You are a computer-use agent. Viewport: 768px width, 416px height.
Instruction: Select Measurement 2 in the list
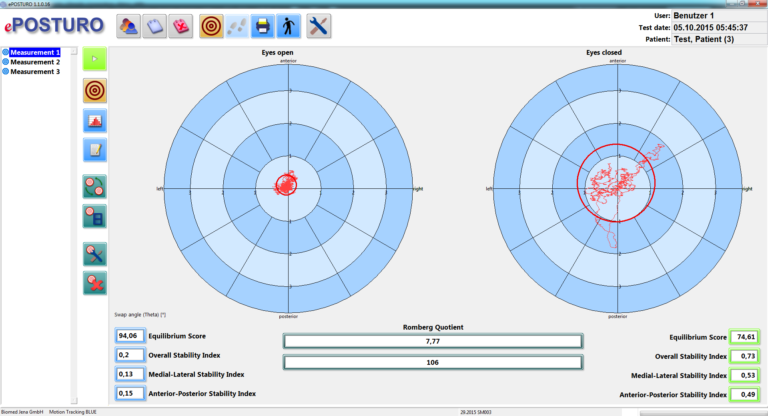(x=35, y=62)
